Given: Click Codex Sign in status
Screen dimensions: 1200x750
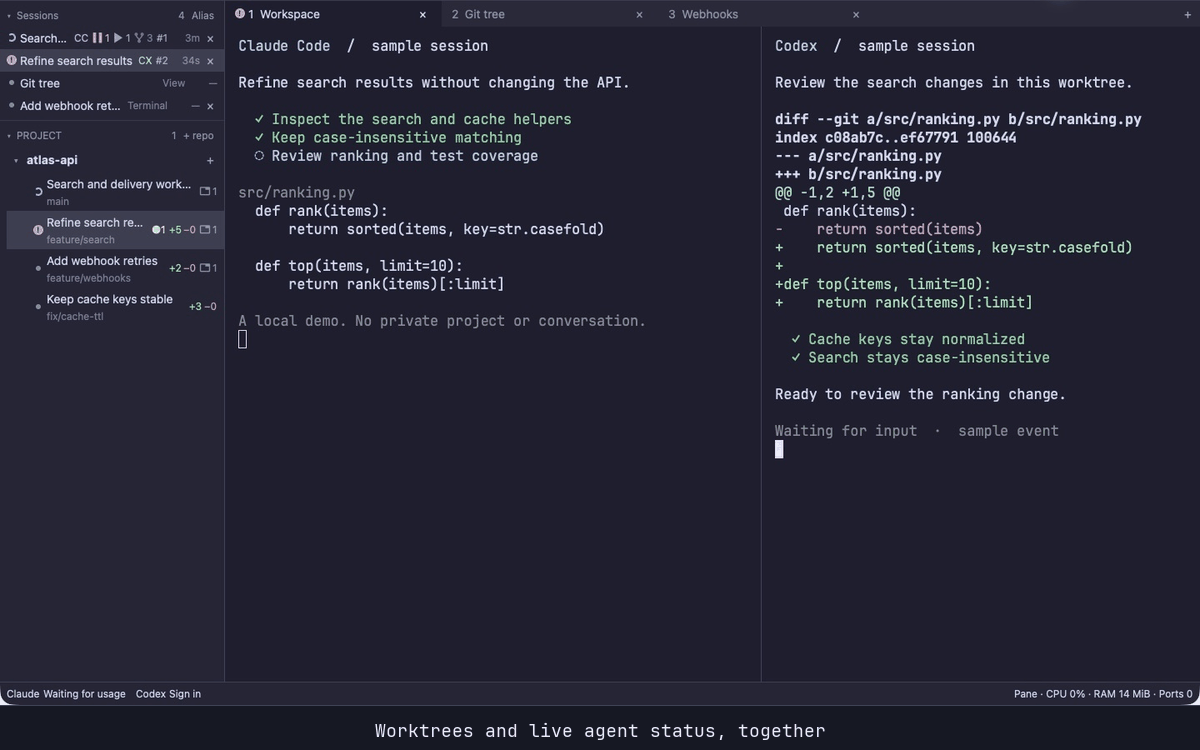Looking at the screenshot, I should 168,694.
